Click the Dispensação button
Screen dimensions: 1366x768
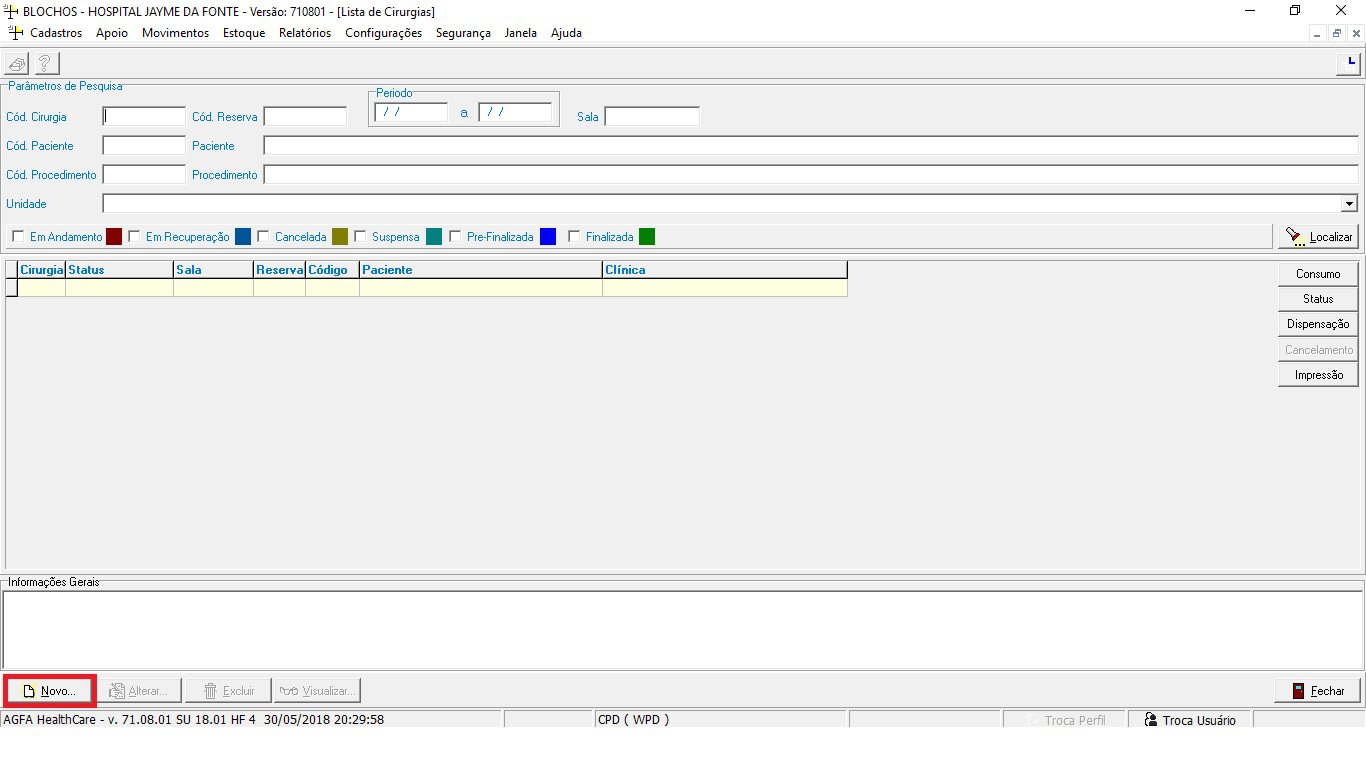click(1318, 324)
